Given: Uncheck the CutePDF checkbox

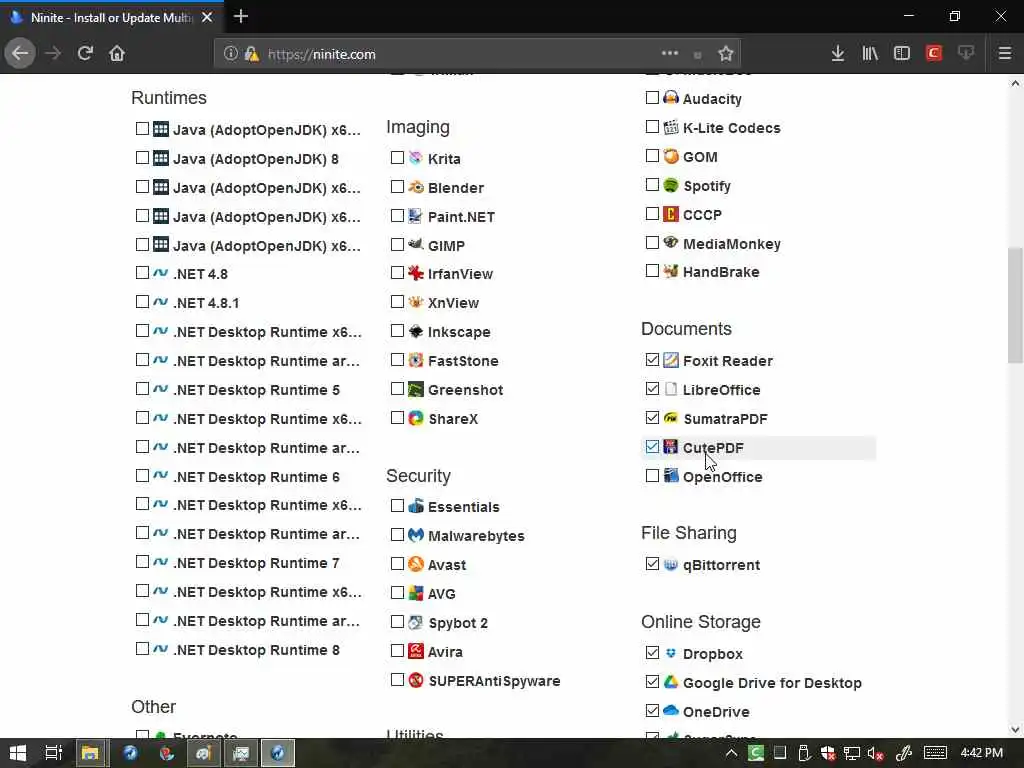Looking at the screenshot, I should (x=652, y=447).
